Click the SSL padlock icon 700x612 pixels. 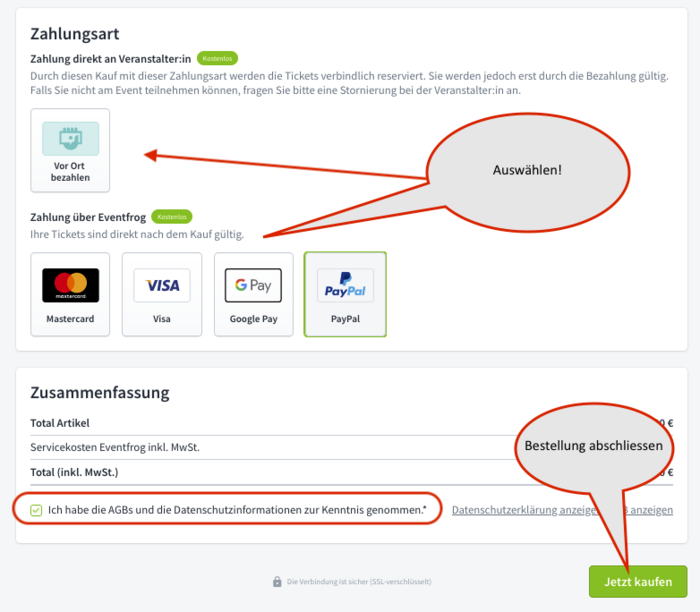point(277,581)
